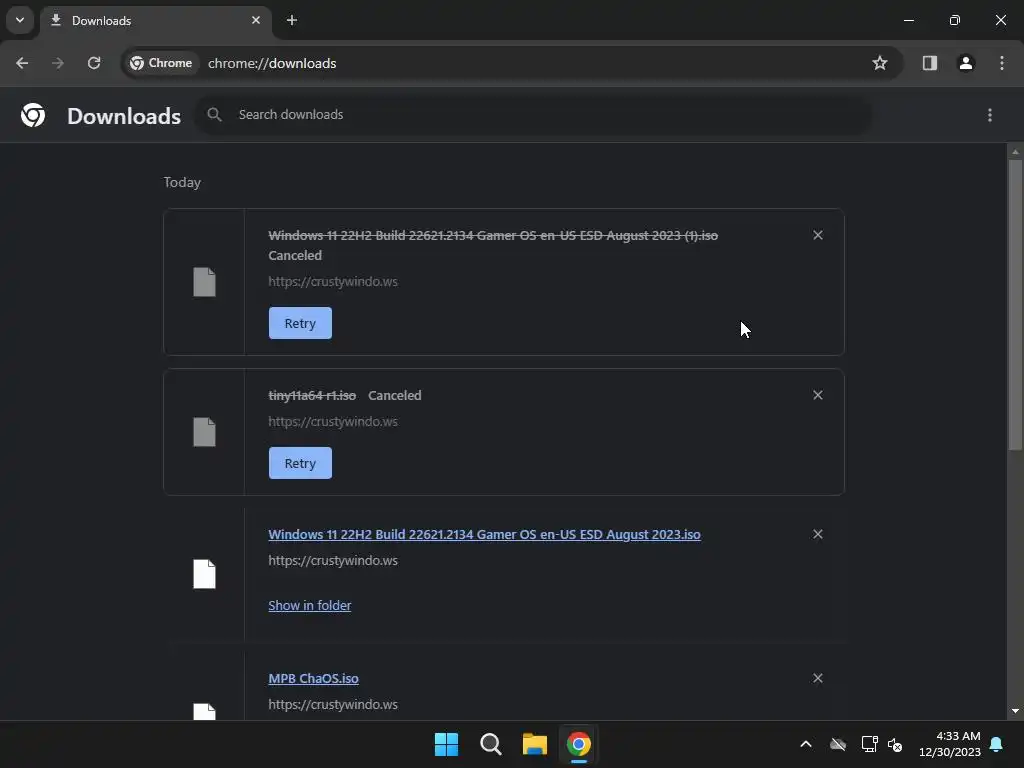Image resolution: width=1024 pixels, height=768 pixels.
Task: Open the side panel icon
Action: 929,63
